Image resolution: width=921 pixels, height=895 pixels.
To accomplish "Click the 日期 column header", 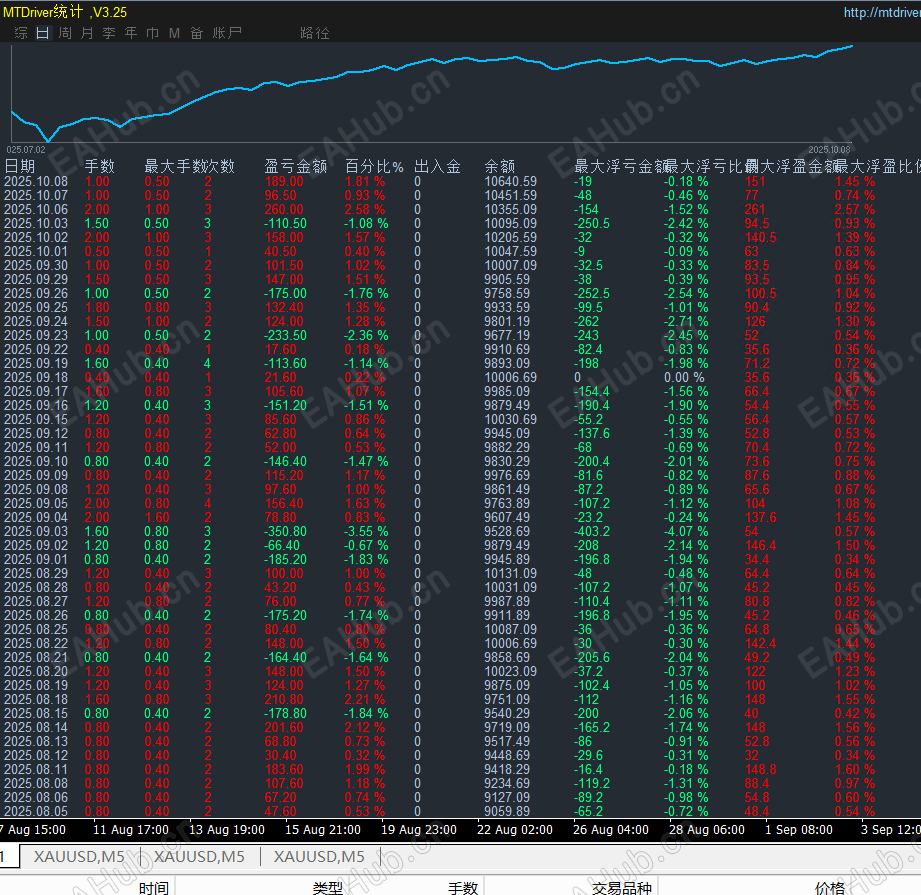I will pos(20,166).
